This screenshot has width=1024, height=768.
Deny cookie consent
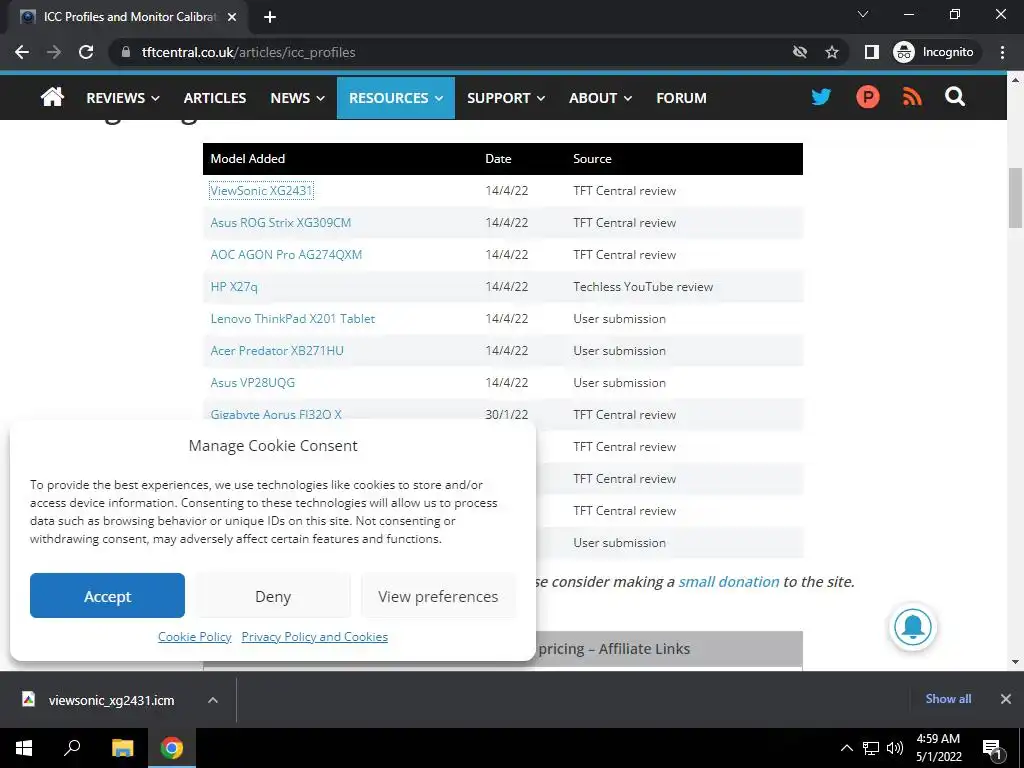(273, 596)
